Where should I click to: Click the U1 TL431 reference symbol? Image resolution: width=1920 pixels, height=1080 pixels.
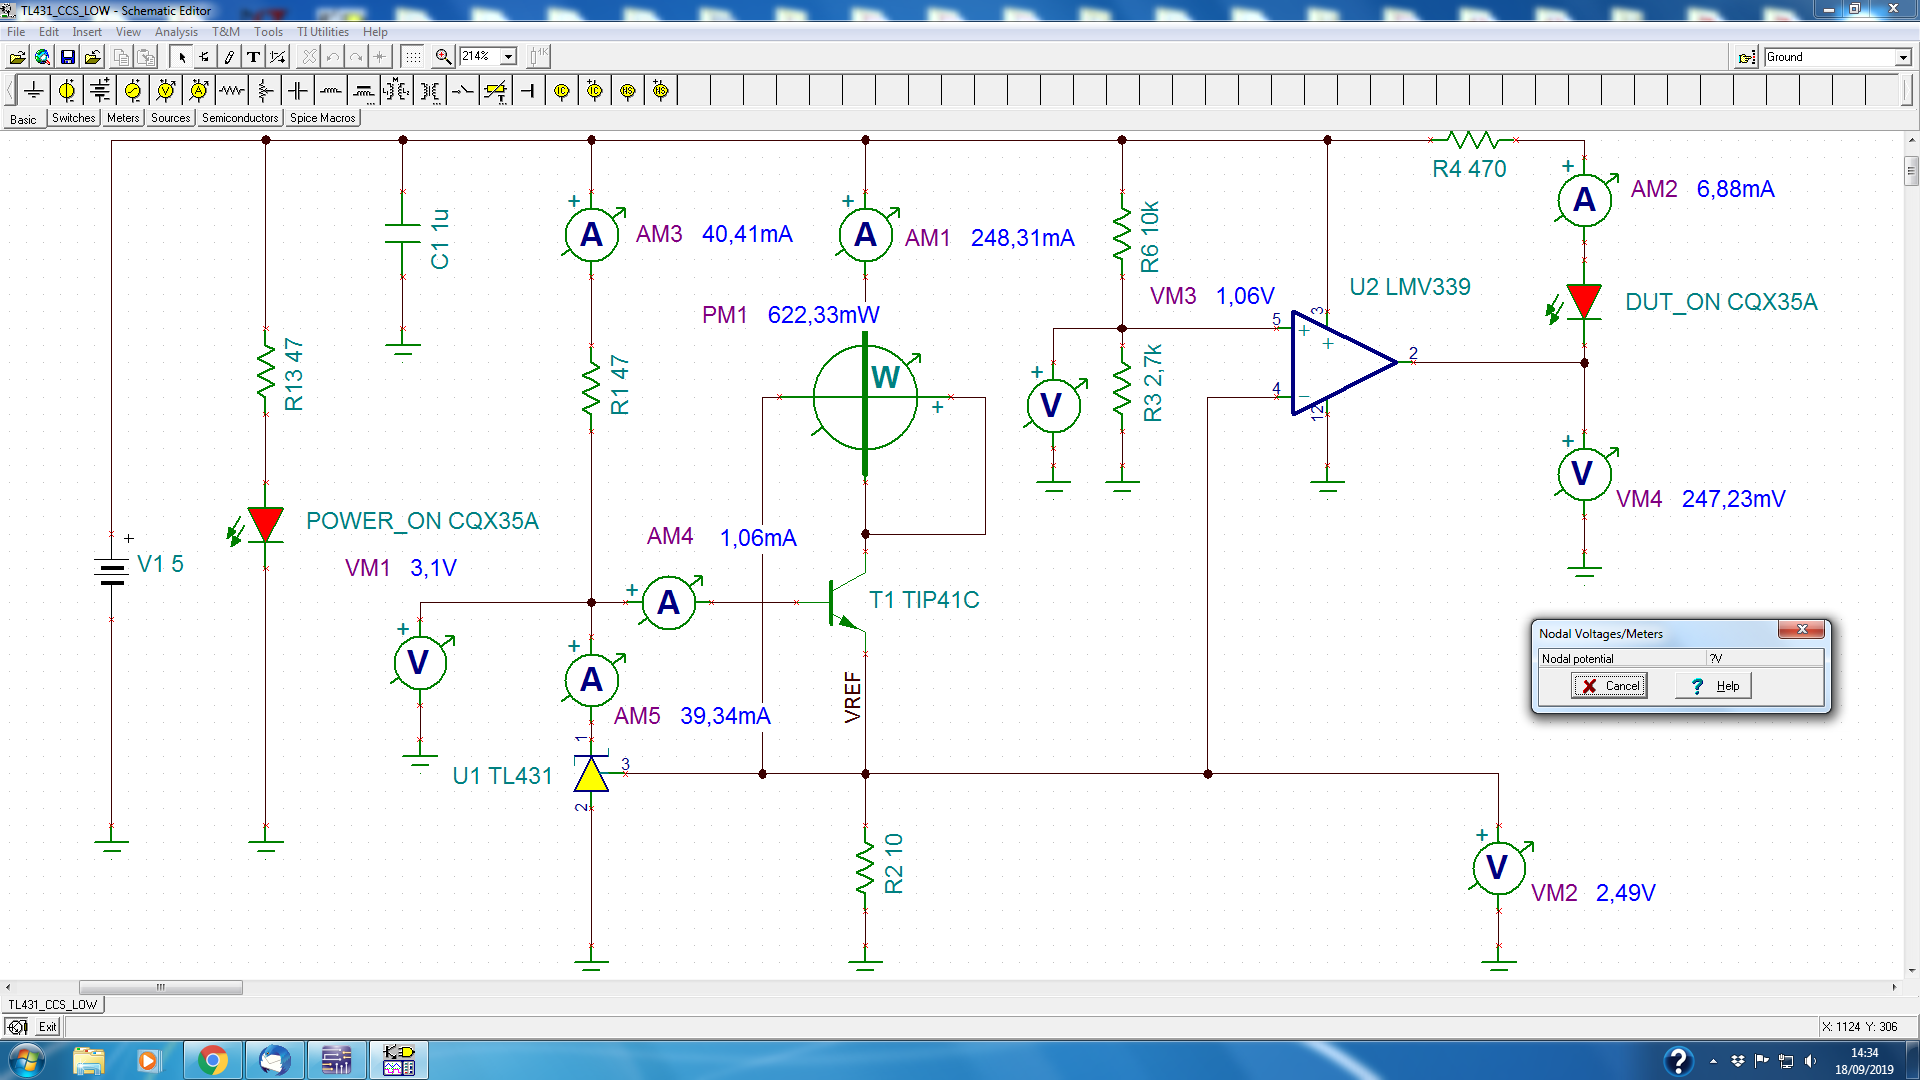click(x=591, y=775)
